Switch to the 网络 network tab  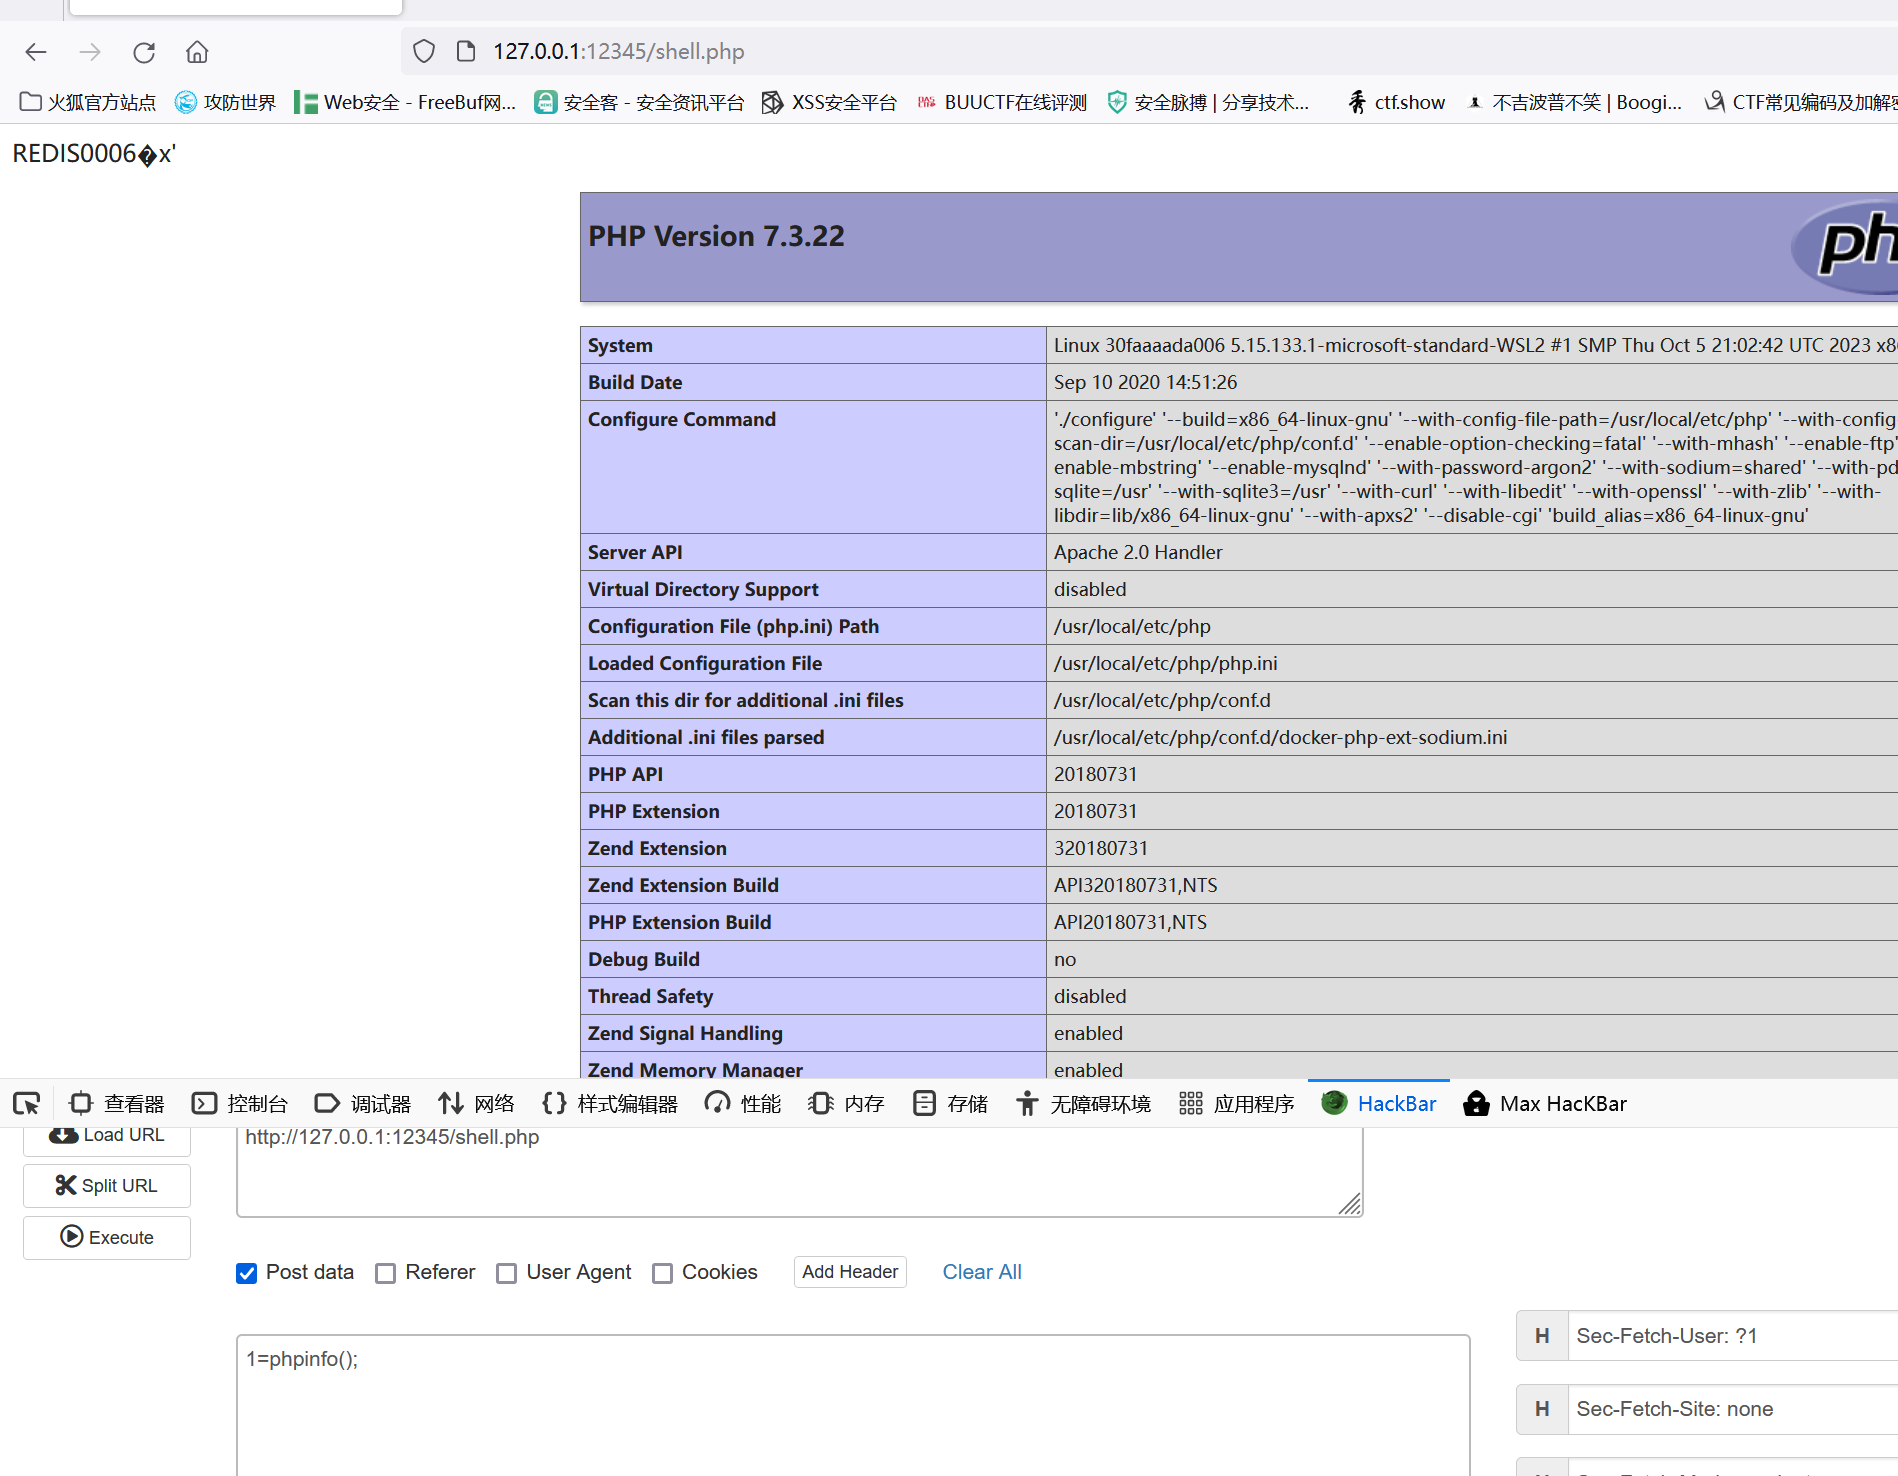(x=477, y=1103)
